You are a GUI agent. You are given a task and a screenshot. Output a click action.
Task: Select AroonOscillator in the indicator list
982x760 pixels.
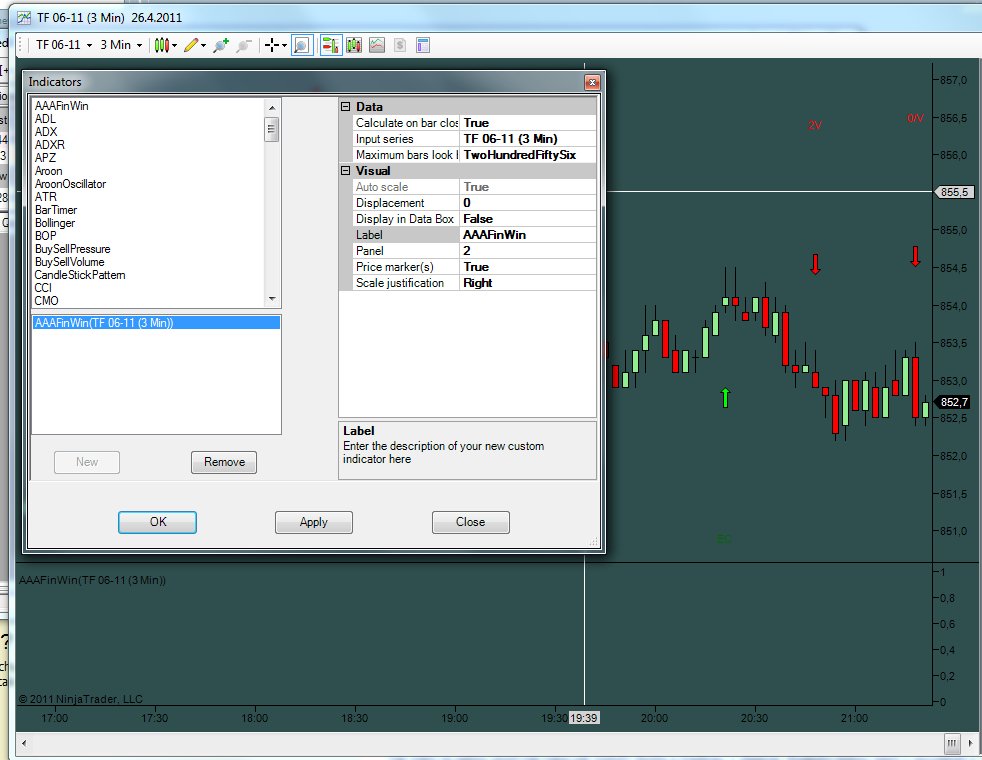(x=70, y=184)
